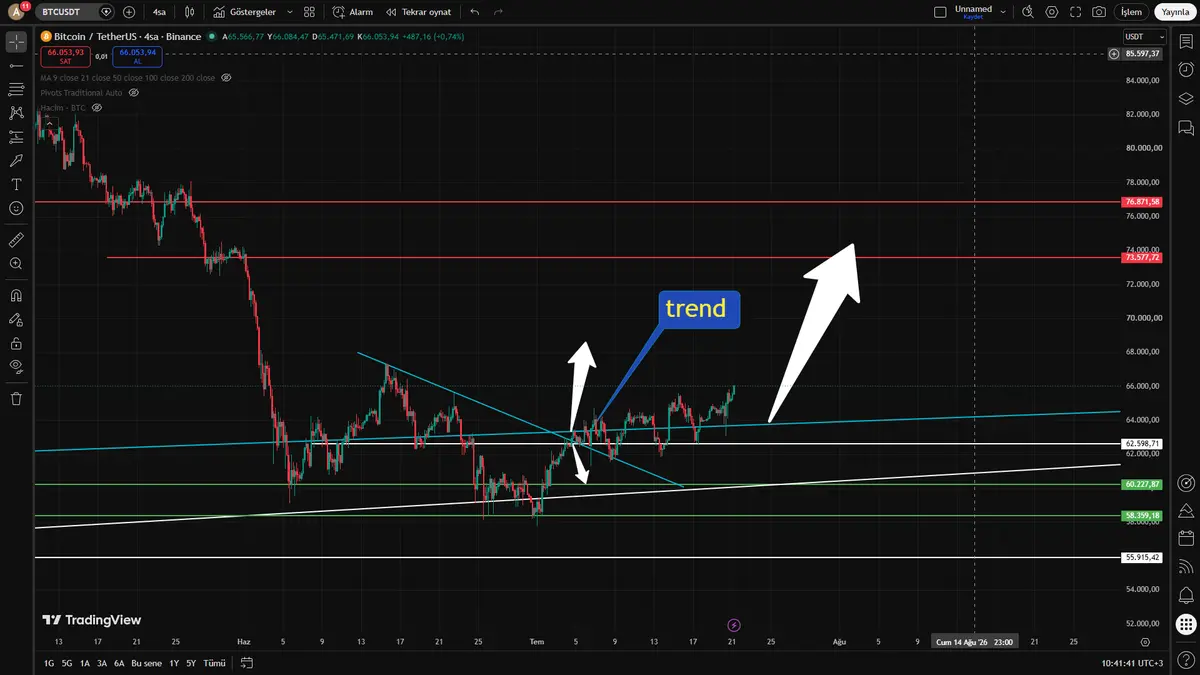This screenshot has width=1200, height=675.
Task: Open the Göstergeler indicators dialog
Action: point(245,12)
